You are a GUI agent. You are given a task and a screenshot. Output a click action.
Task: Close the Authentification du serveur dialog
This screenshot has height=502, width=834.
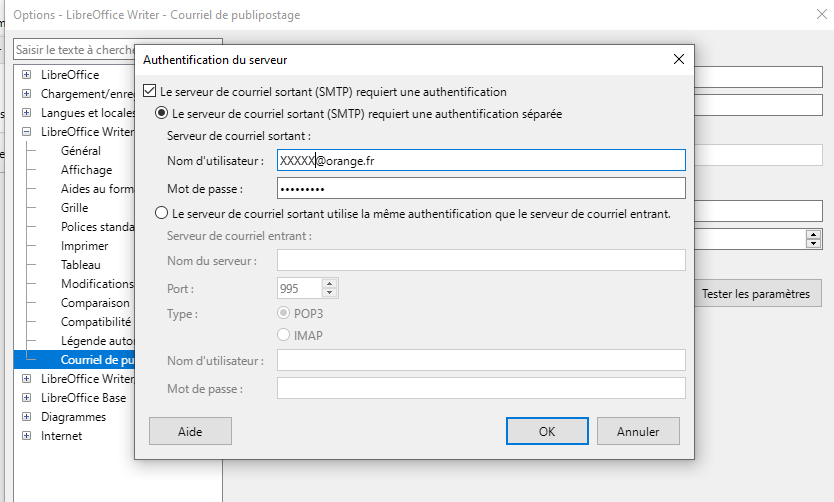click(x=679, y=59)
